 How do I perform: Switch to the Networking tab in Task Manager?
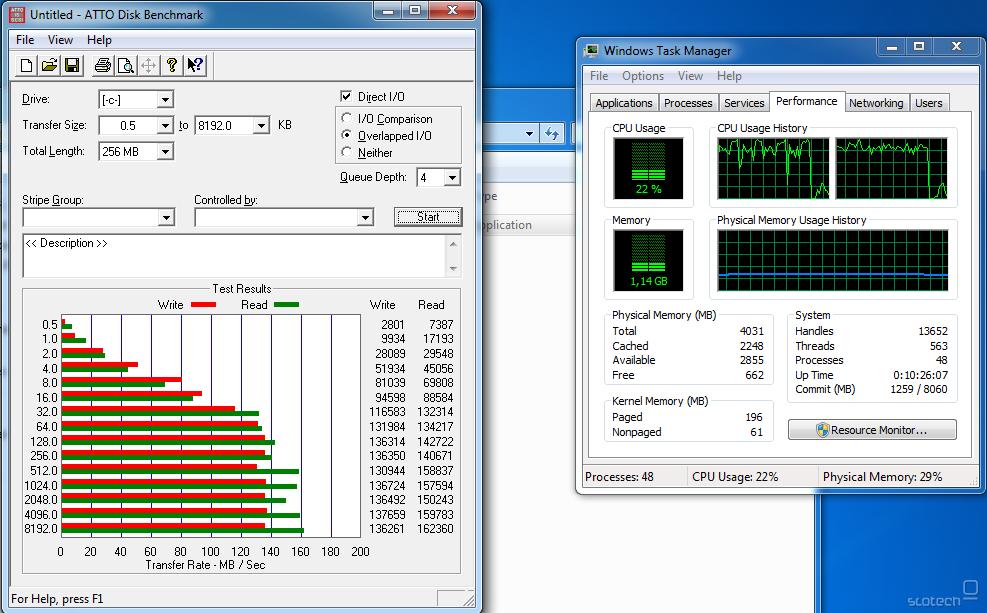click(876, 103)
